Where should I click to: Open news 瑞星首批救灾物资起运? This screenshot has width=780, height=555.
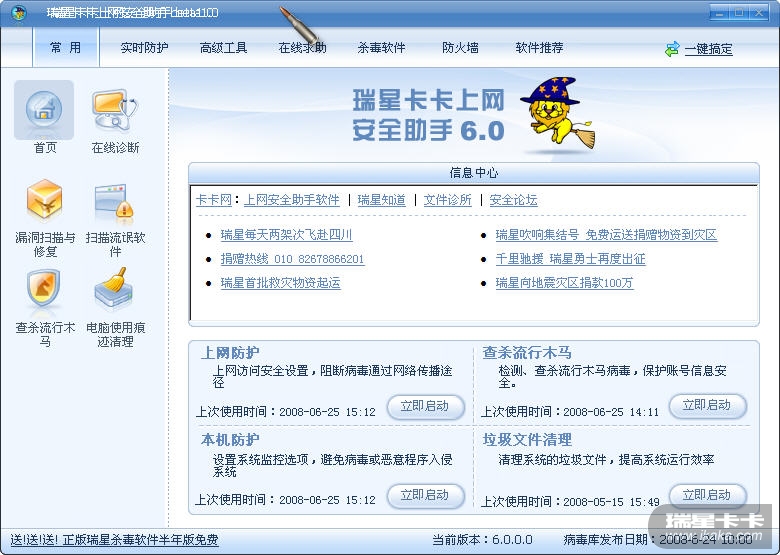(x=281, y=283)
